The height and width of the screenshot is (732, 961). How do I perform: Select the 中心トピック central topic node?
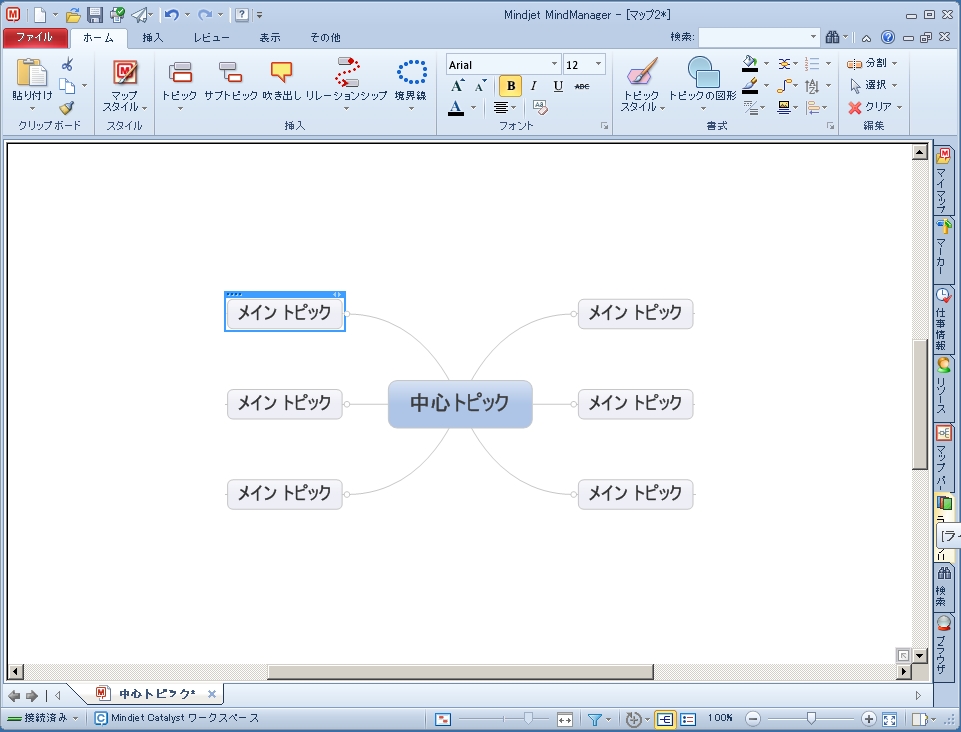coord(460,403)
